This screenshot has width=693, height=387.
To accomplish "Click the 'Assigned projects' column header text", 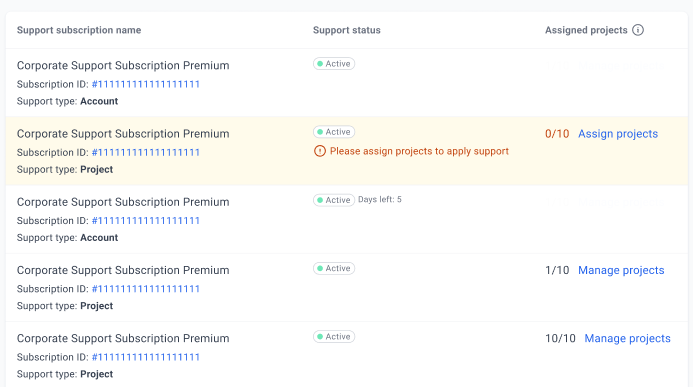I will coord(586,30).
